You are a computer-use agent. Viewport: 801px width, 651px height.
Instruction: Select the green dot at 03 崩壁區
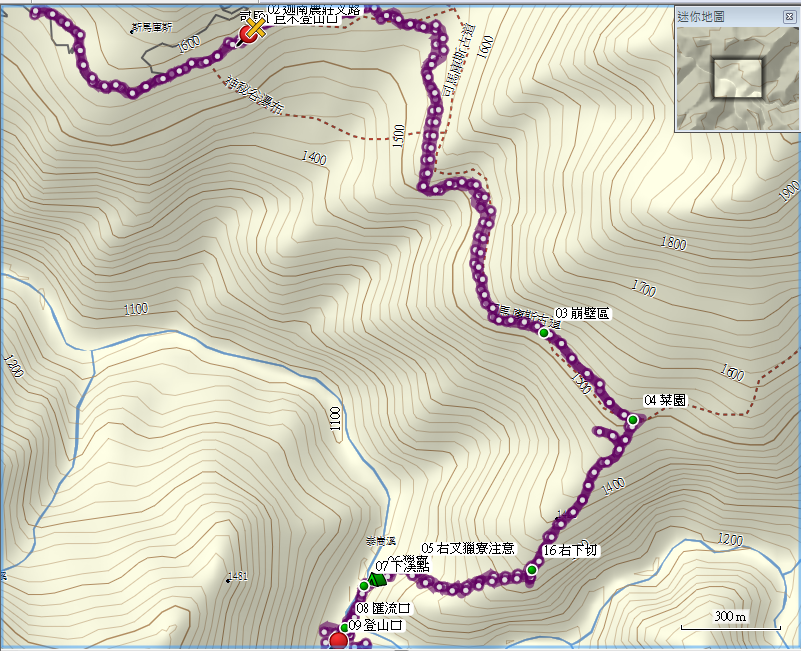[x=544, y=333]
